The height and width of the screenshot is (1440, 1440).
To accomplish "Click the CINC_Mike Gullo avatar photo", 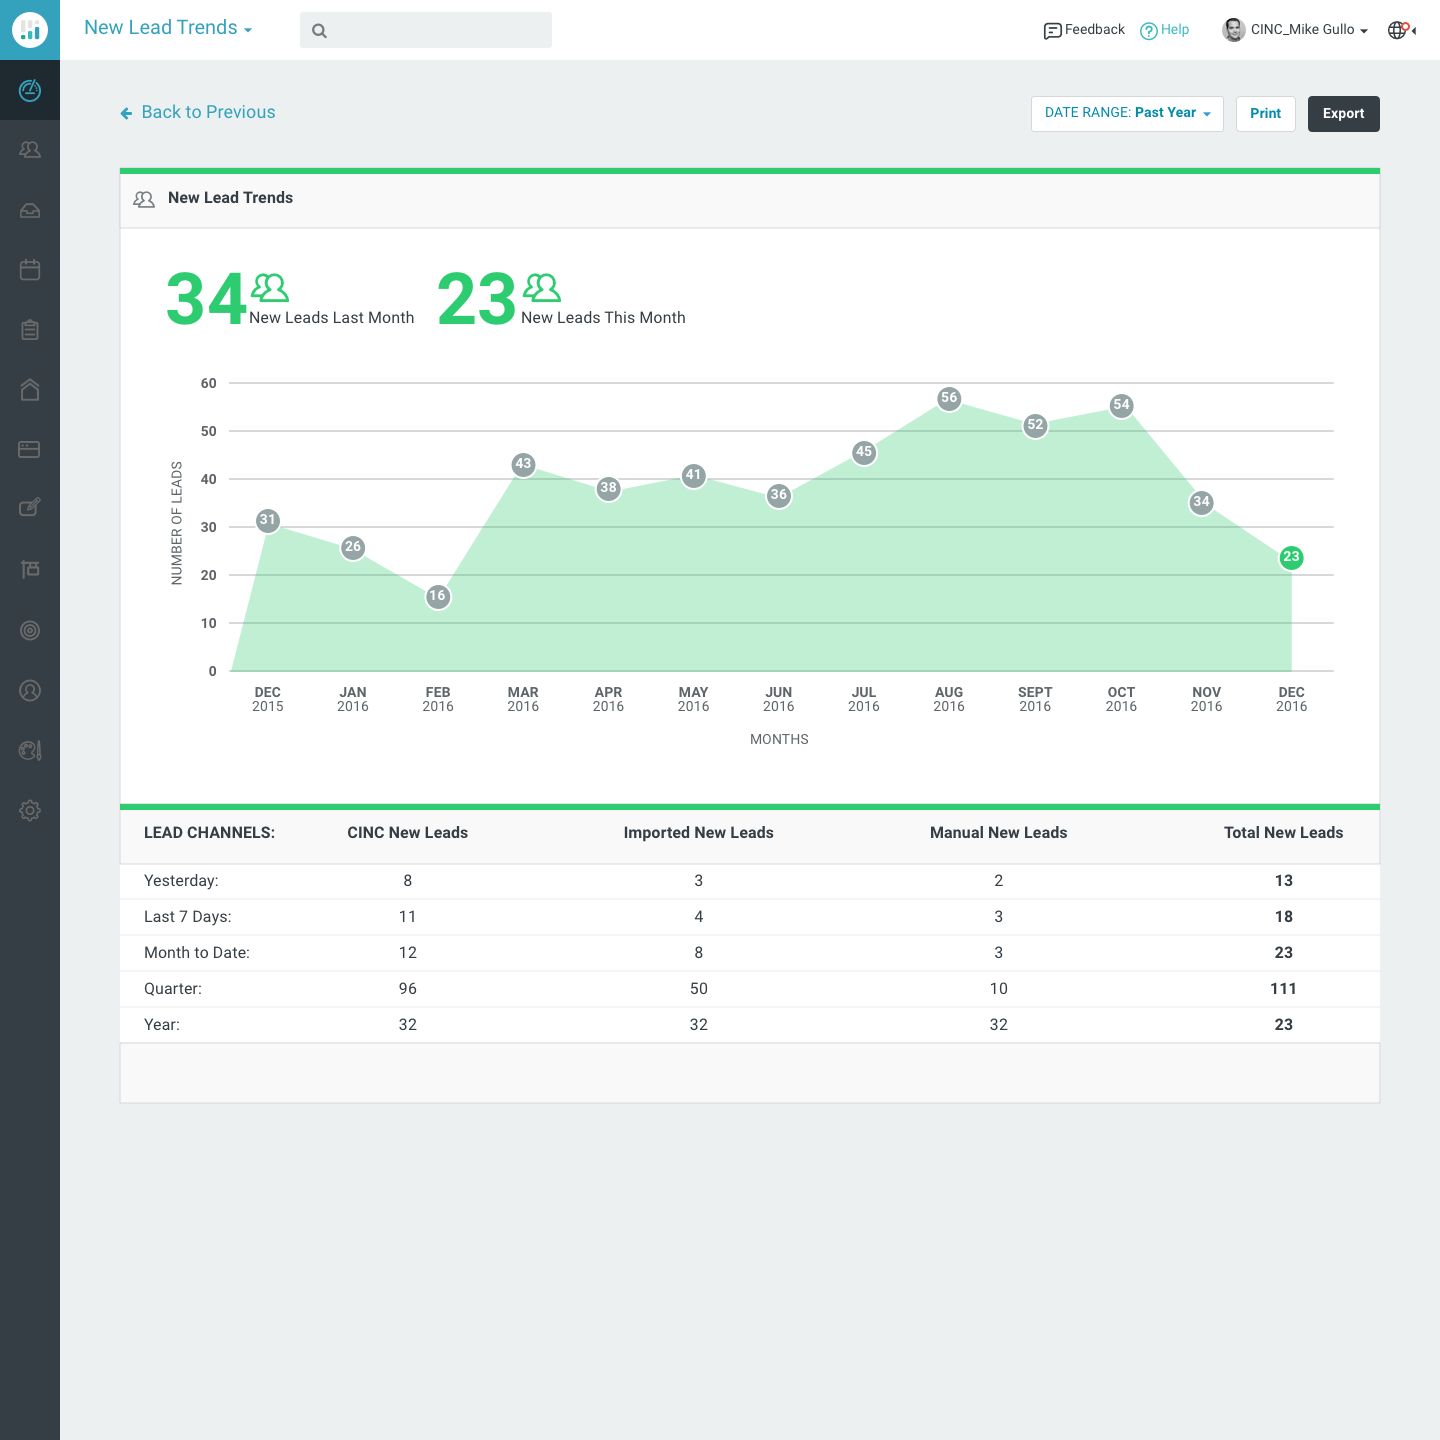I will coord(1233,30).
